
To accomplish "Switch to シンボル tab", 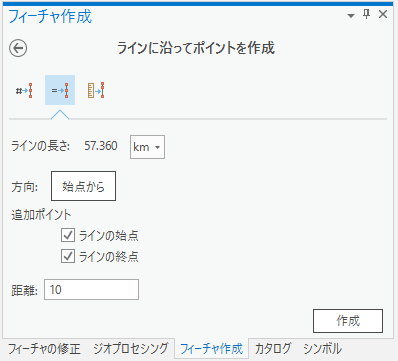I will [x=322, y=349].
